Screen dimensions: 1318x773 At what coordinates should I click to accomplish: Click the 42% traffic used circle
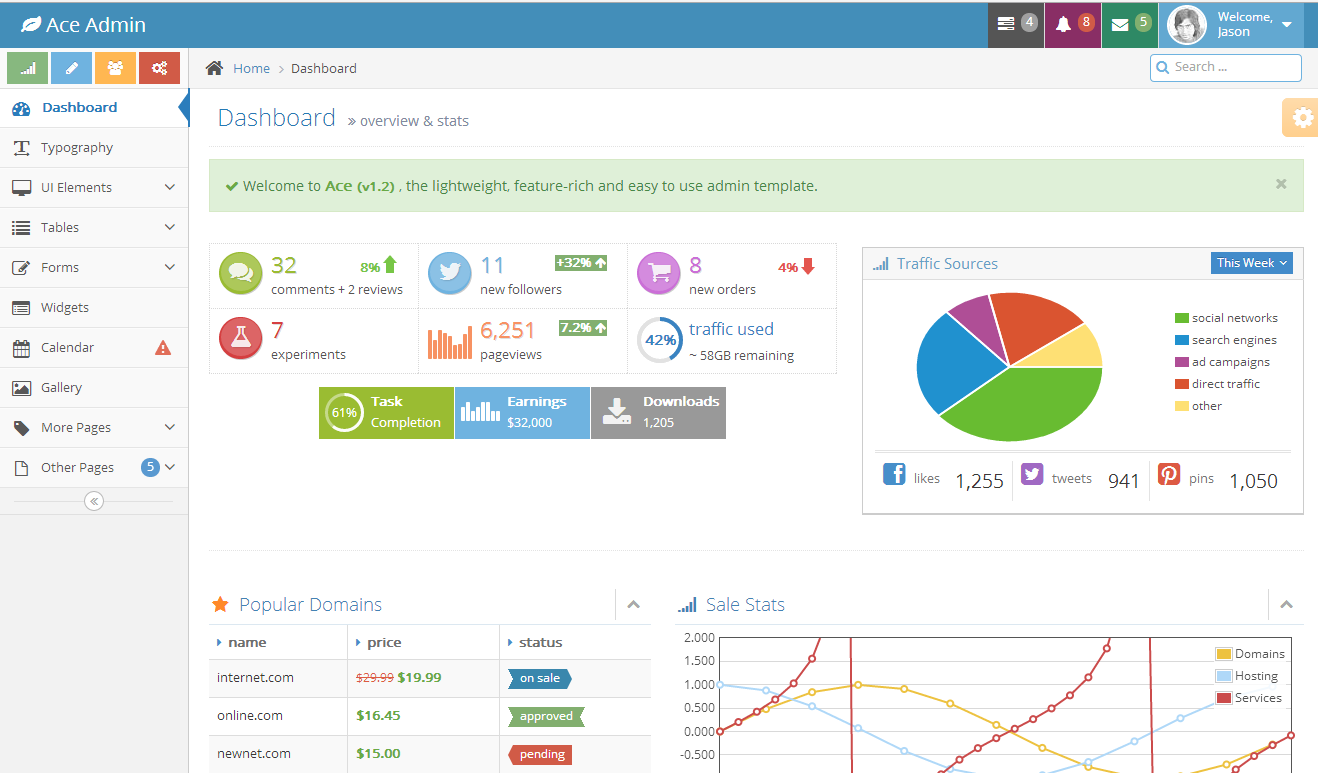point(659,339)
